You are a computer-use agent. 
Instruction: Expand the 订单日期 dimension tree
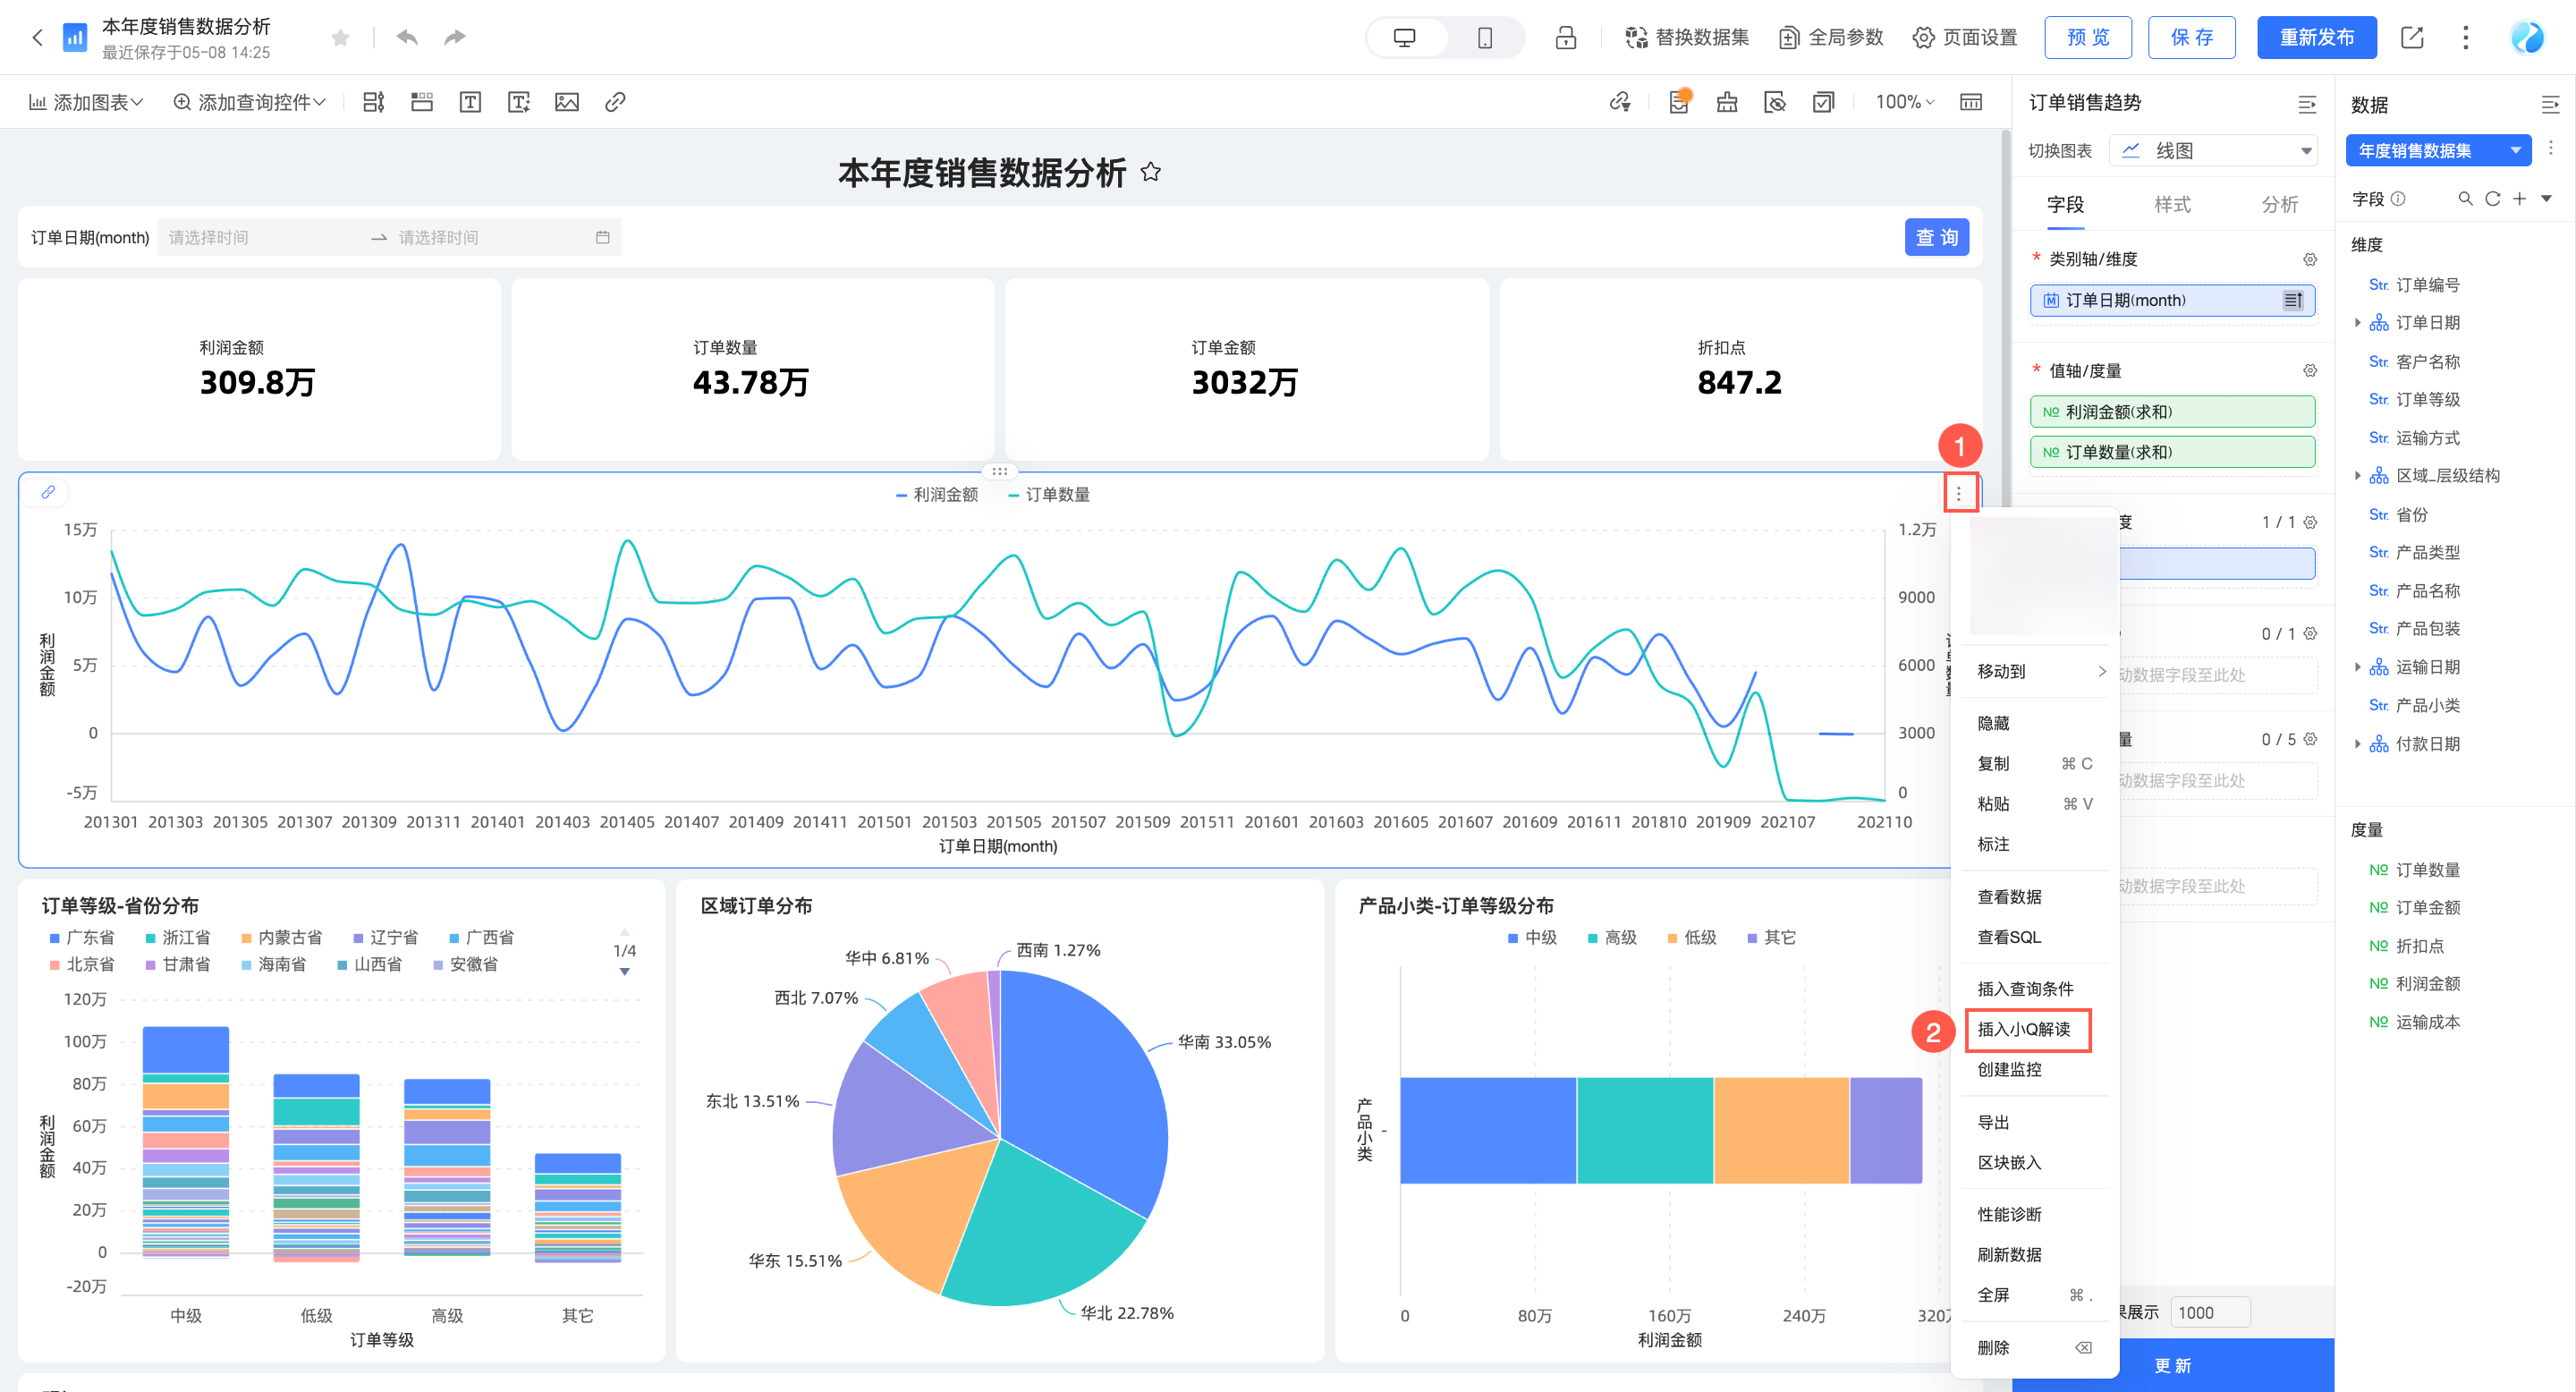[x=2358, y=323]
